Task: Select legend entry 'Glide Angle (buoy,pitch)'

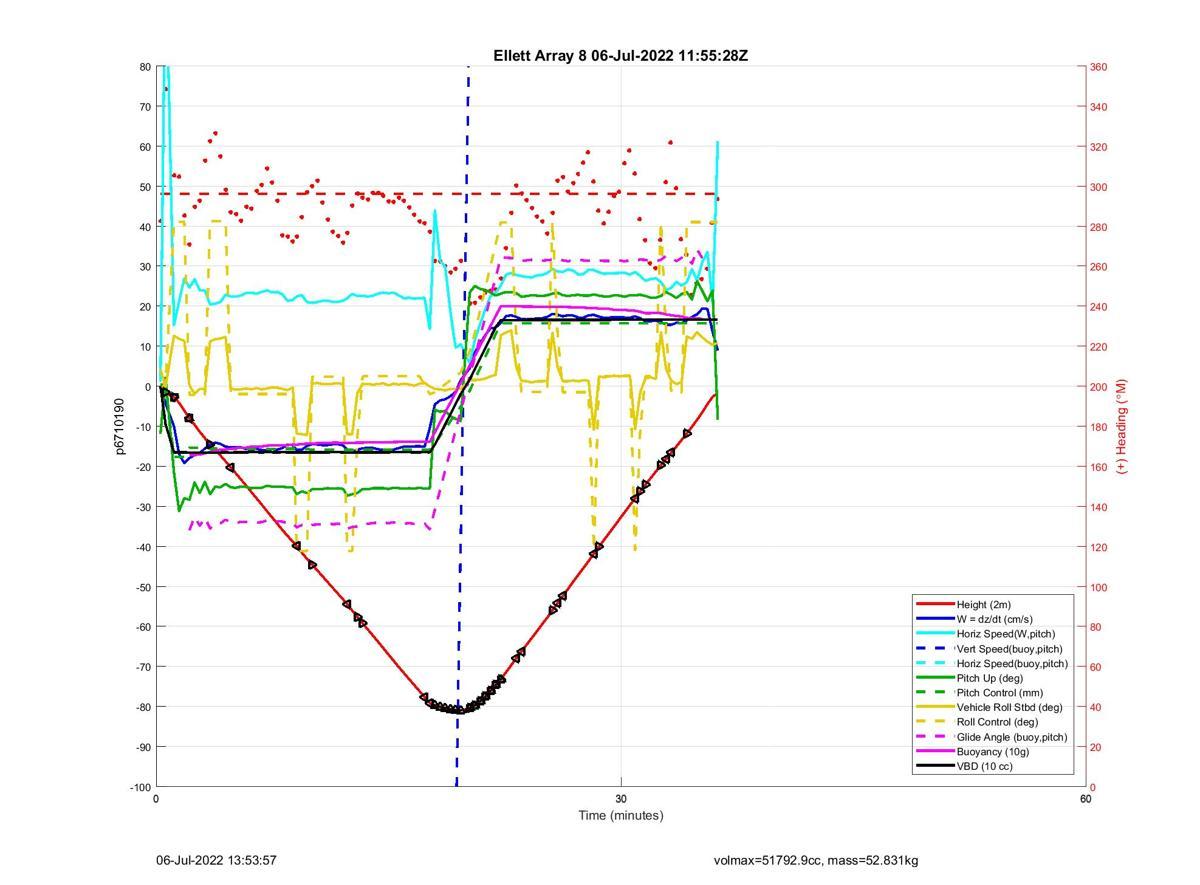Action: (1011, 737)
